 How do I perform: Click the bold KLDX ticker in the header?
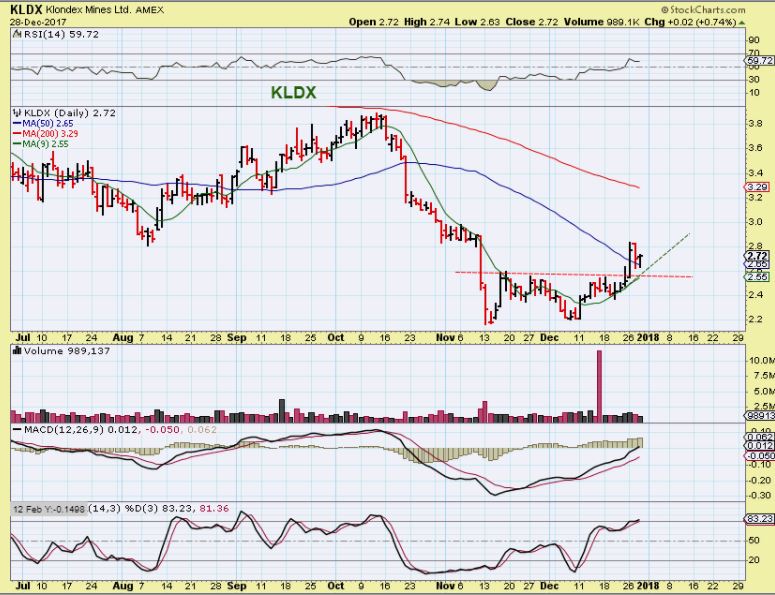tap(26, 9)
